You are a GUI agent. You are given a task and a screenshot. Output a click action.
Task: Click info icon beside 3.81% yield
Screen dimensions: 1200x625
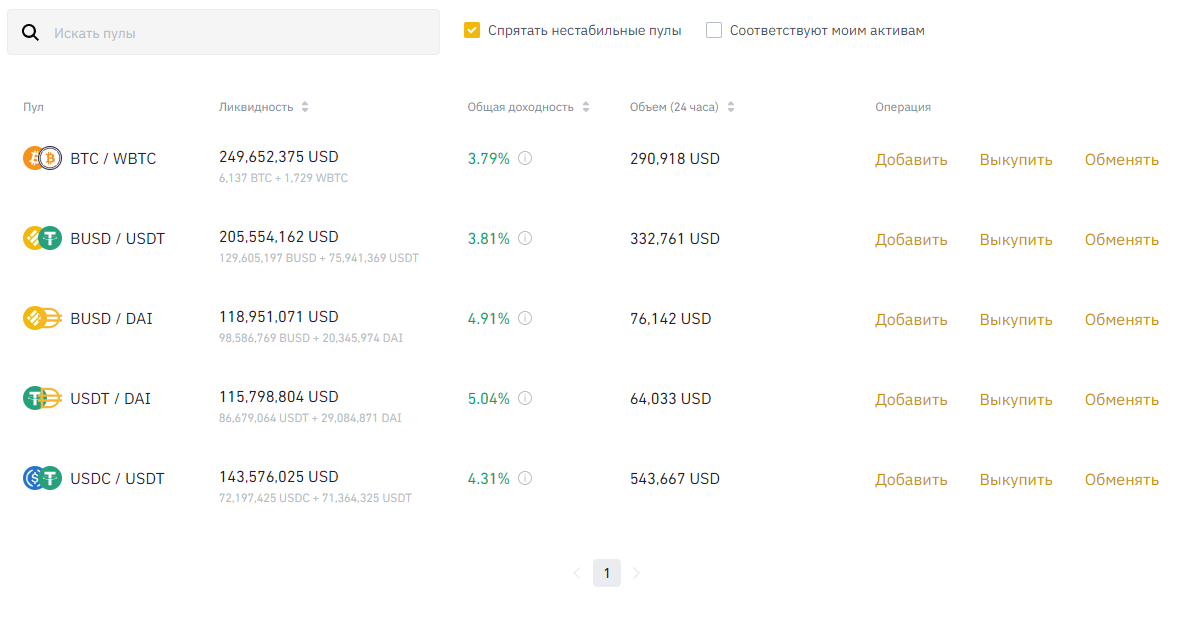tap(525, 238)
